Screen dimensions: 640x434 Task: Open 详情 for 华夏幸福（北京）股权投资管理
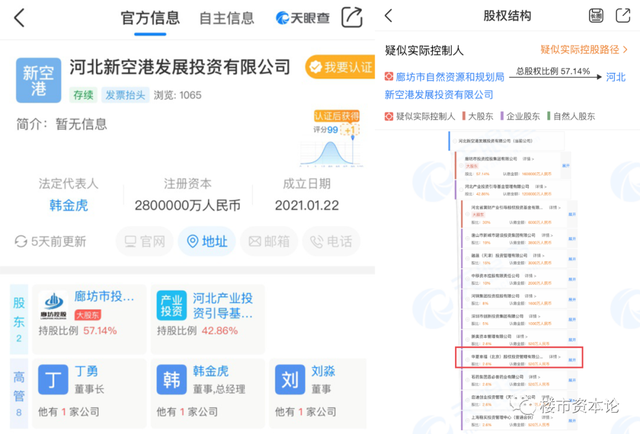[x=554, y=357]
